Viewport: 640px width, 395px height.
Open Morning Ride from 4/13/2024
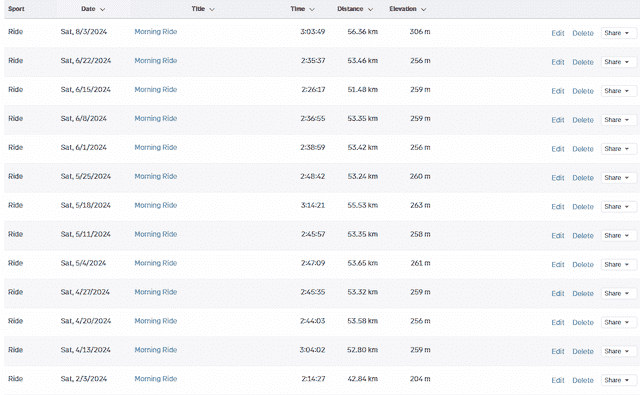[156, 350]
